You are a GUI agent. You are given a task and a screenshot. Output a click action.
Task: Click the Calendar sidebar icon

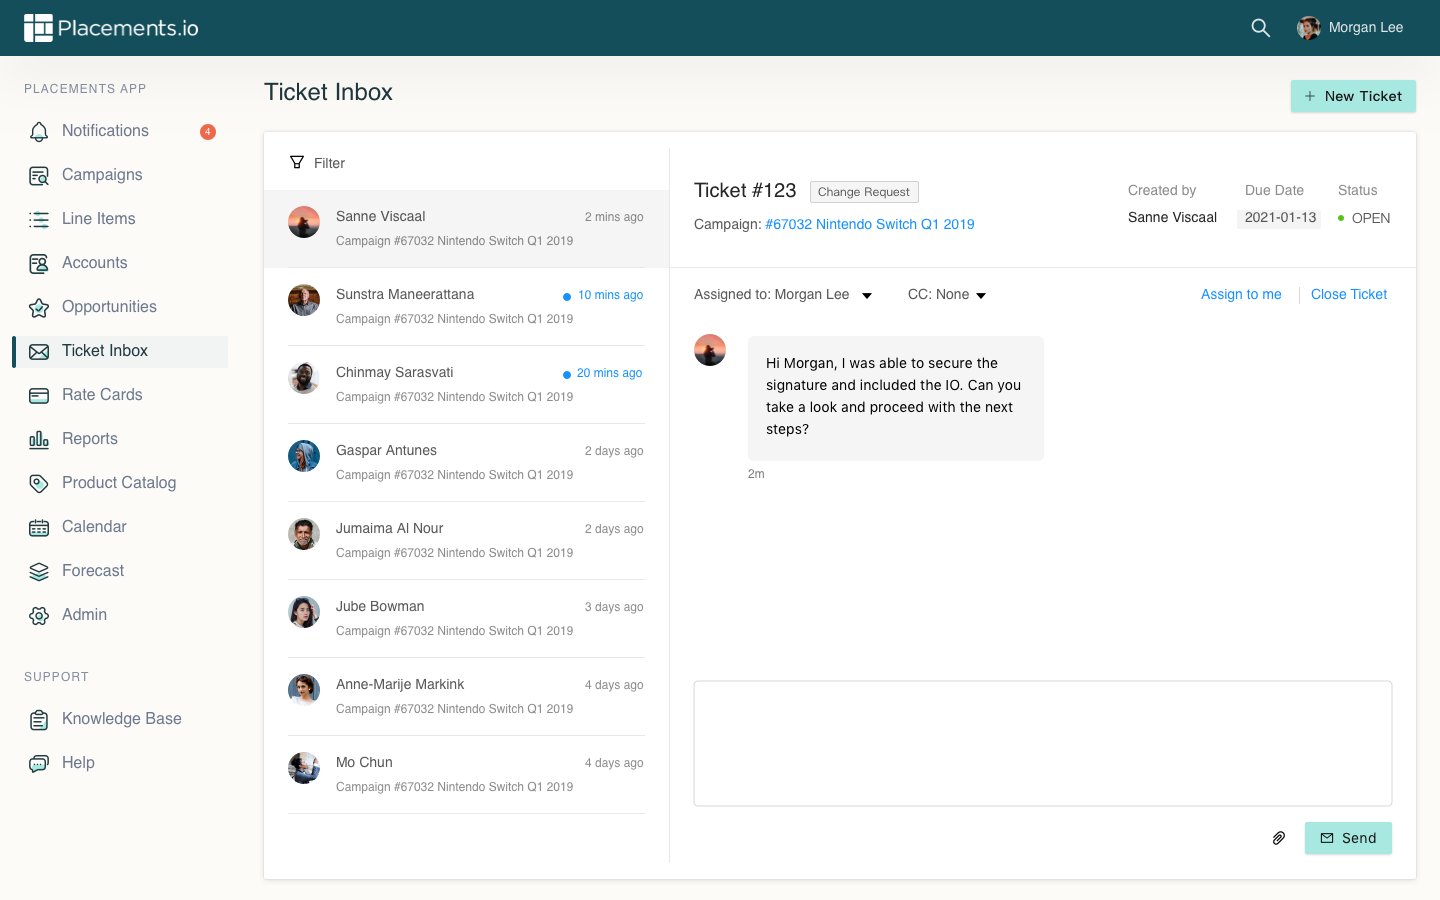[x=39, y=527]
